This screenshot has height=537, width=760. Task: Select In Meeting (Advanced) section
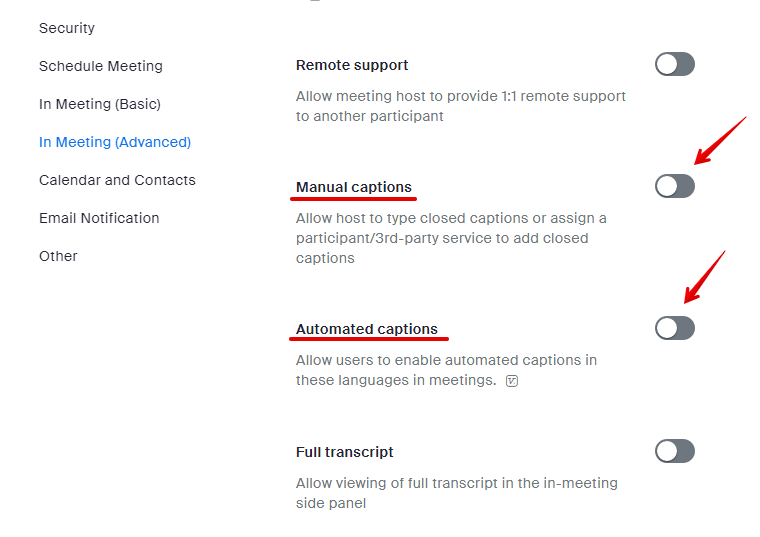pos(114,142)
